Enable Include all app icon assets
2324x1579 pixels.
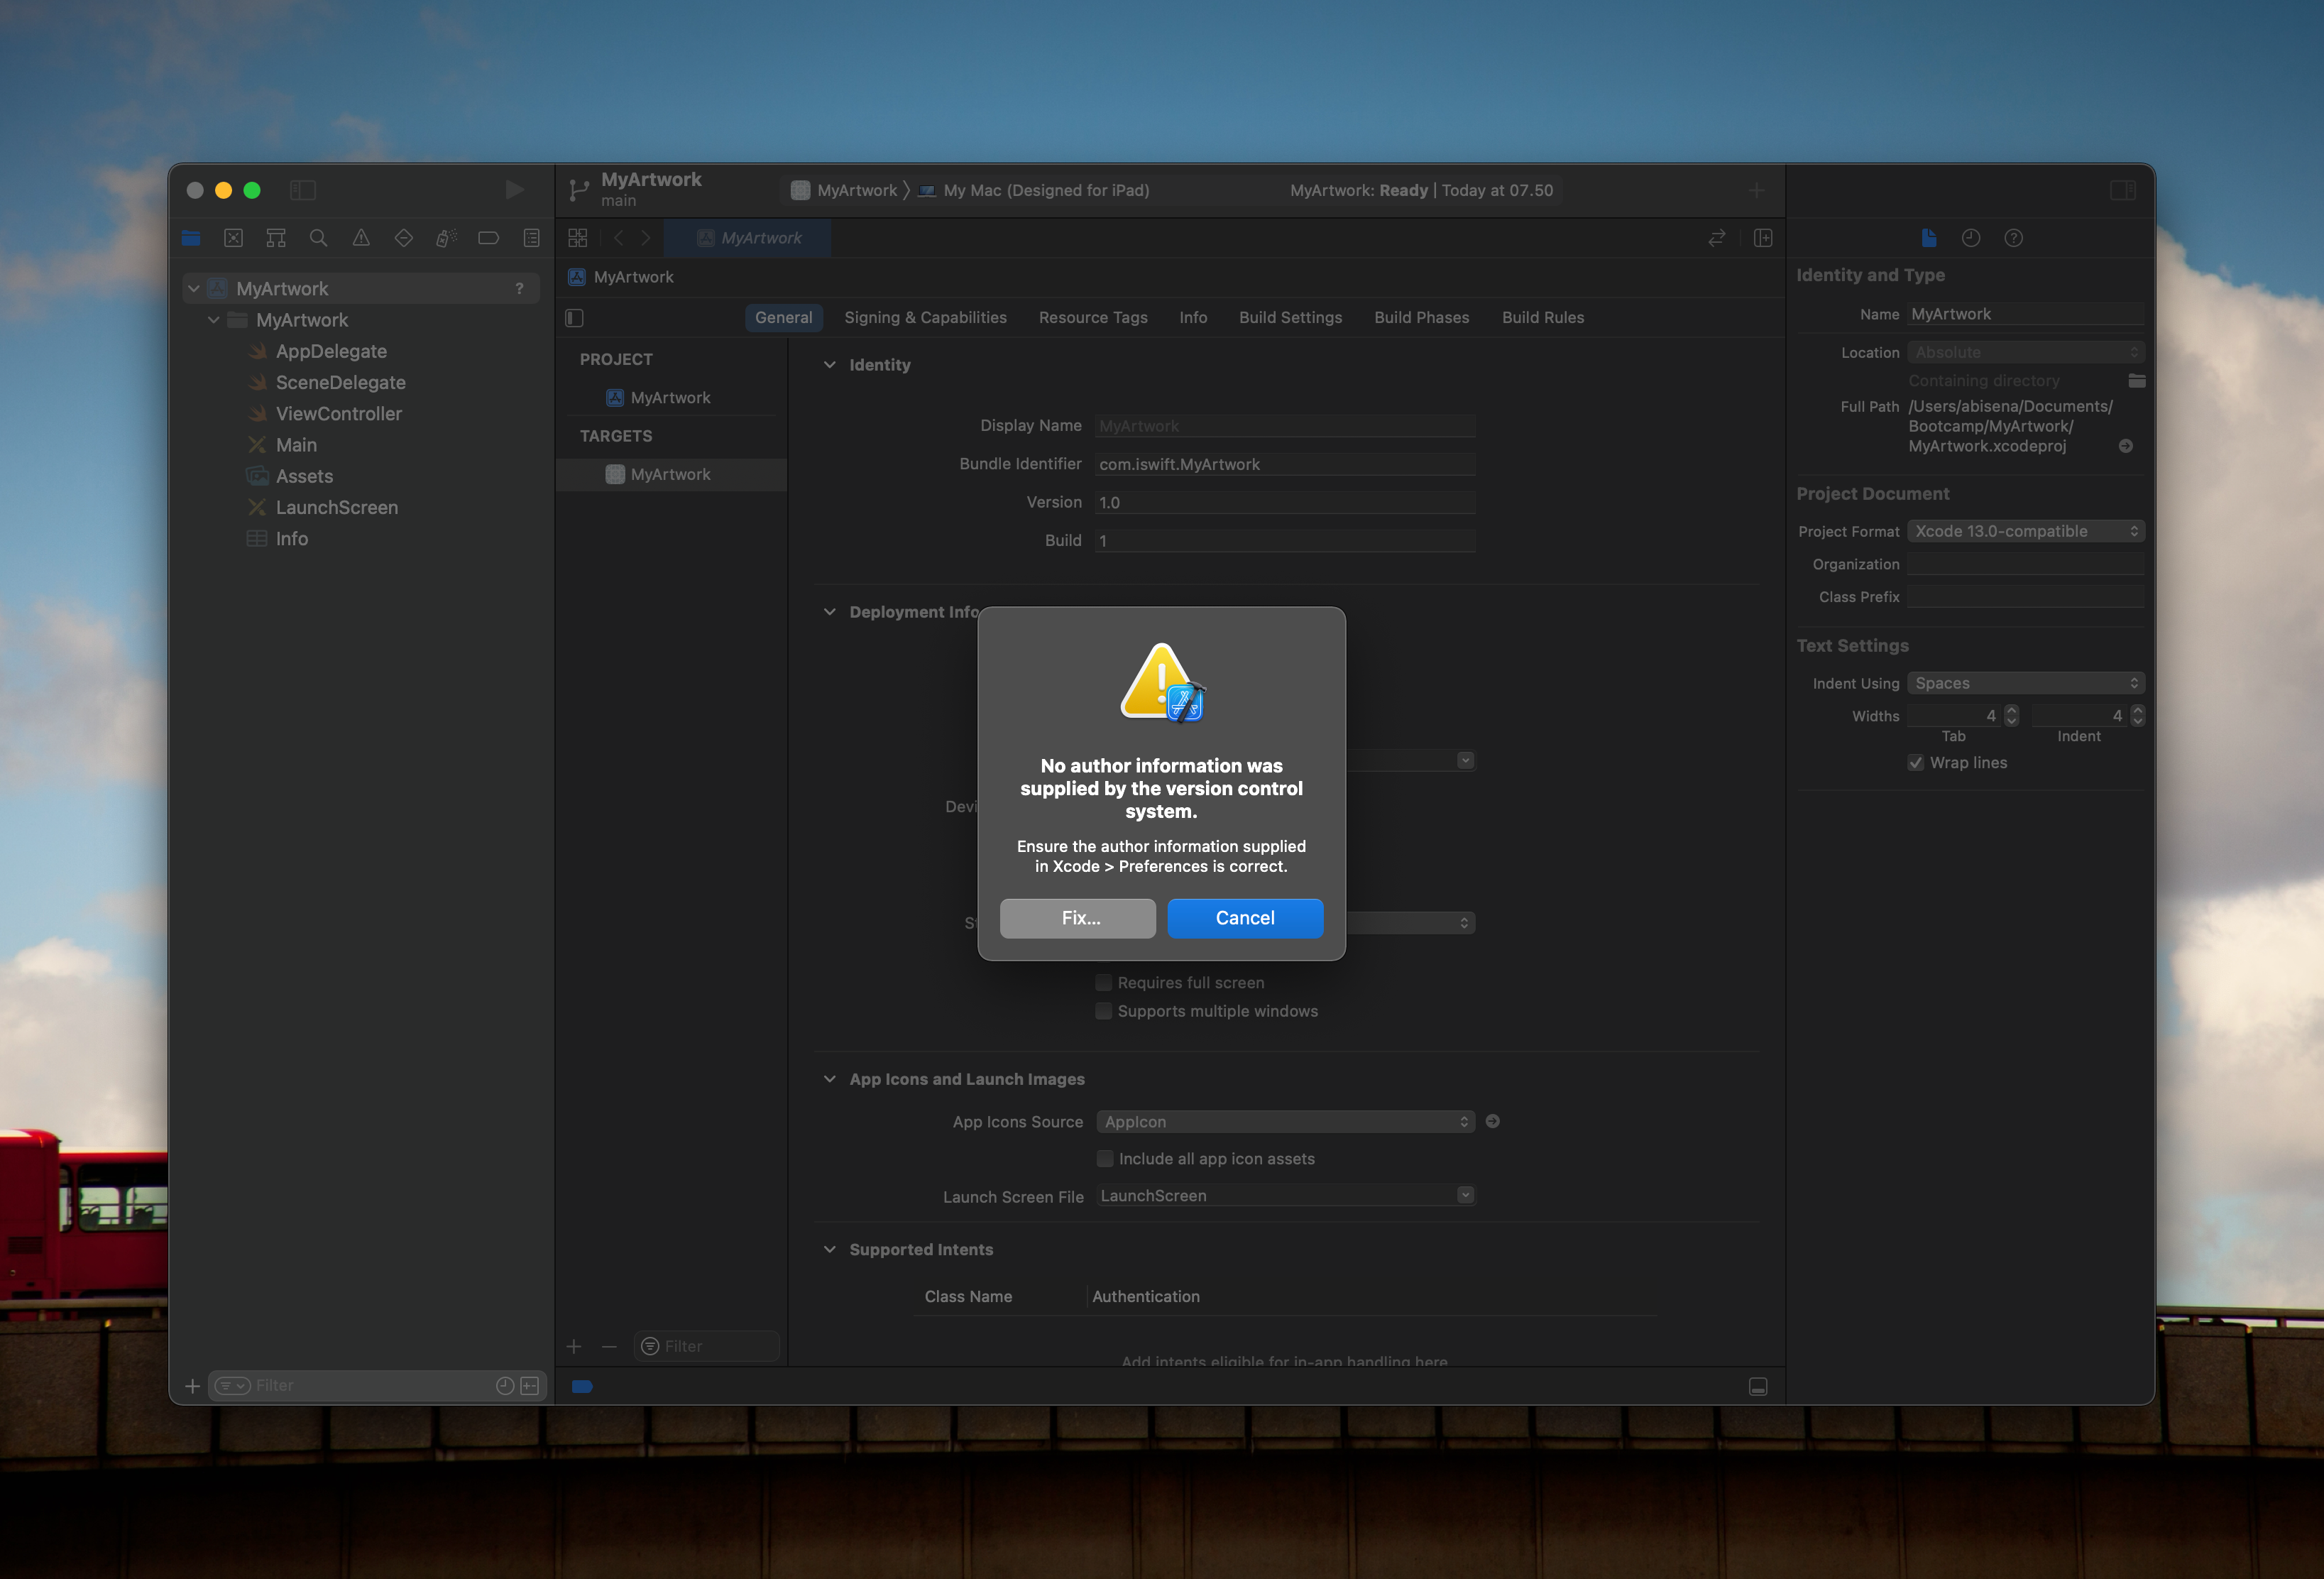(1105, 1159)
